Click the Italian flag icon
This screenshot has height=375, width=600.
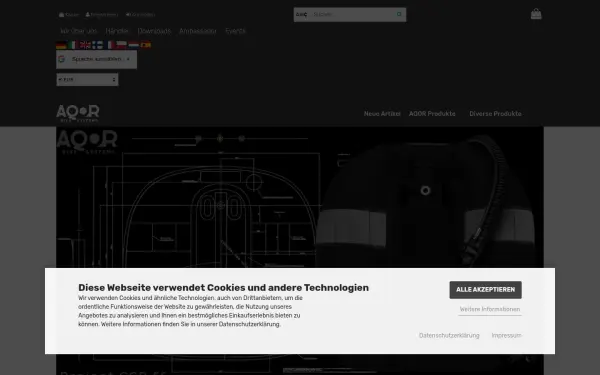[72, 45]
